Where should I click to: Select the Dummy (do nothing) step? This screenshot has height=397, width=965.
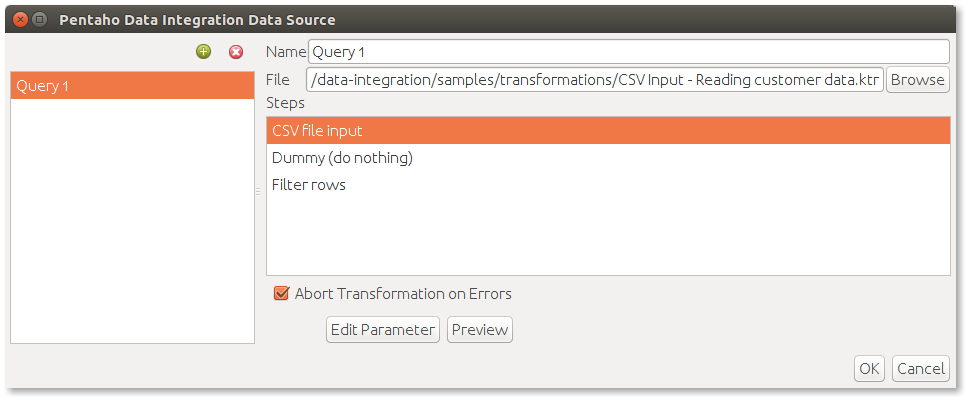608,158
